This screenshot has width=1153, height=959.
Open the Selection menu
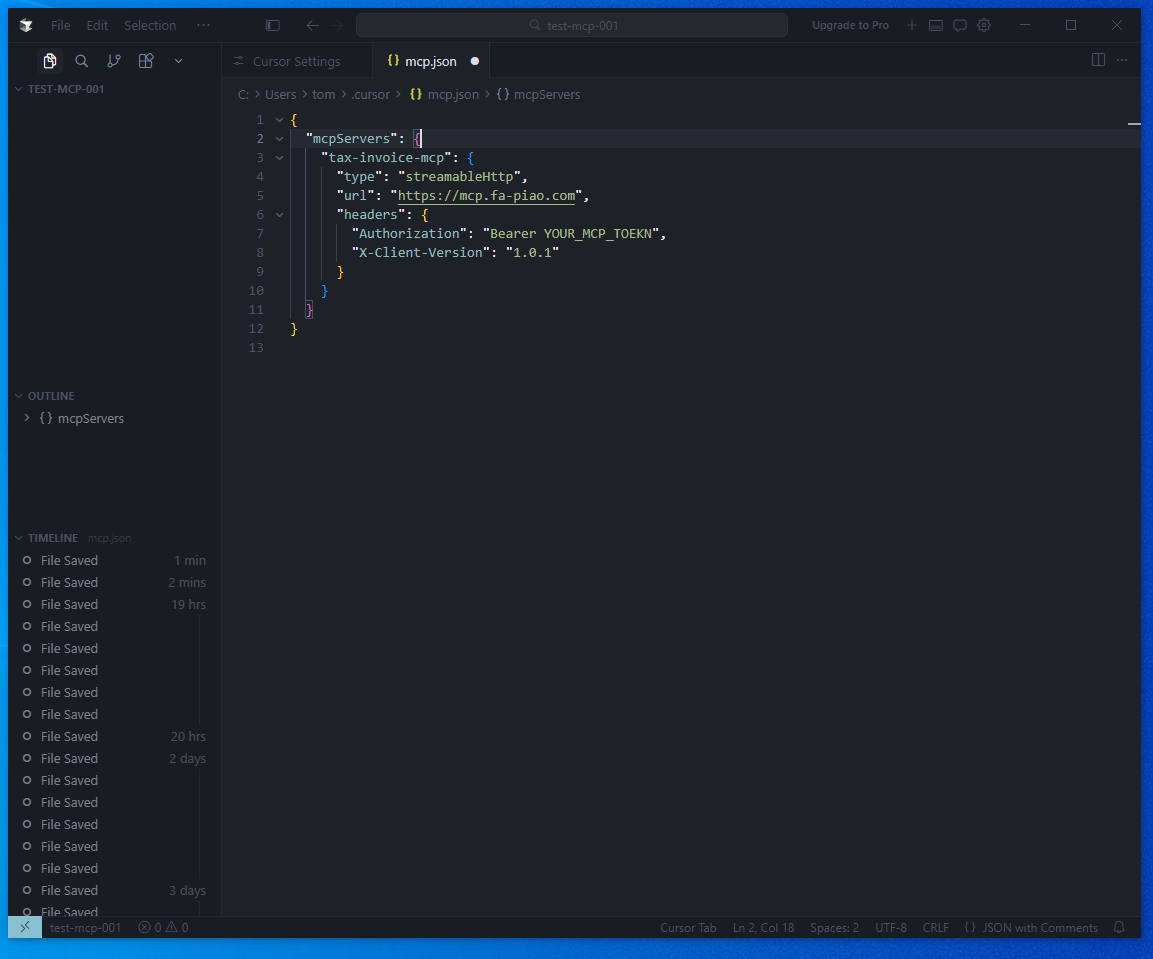click(x=150, y=25)
